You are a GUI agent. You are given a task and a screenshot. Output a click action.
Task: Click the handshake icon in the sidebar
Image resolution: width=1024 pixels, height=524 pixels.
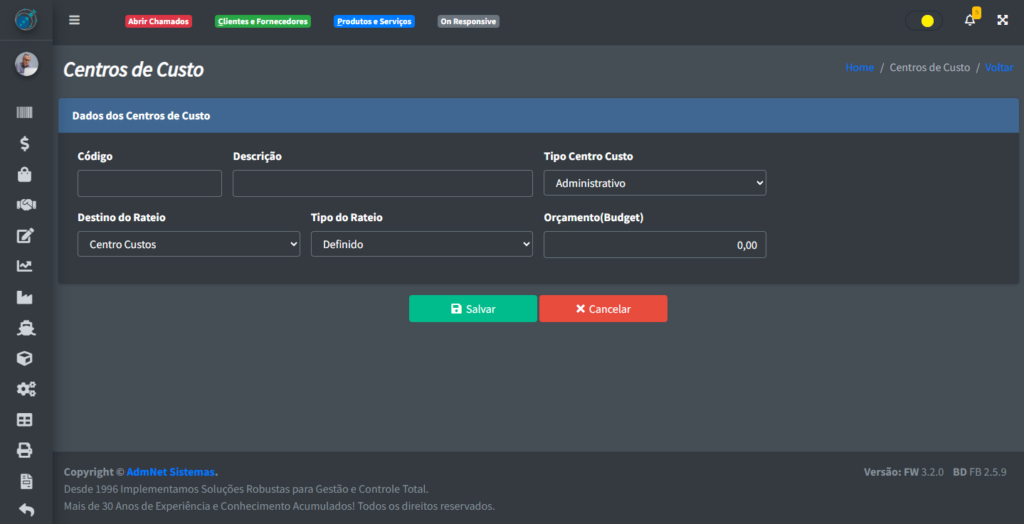pos(25,205)
